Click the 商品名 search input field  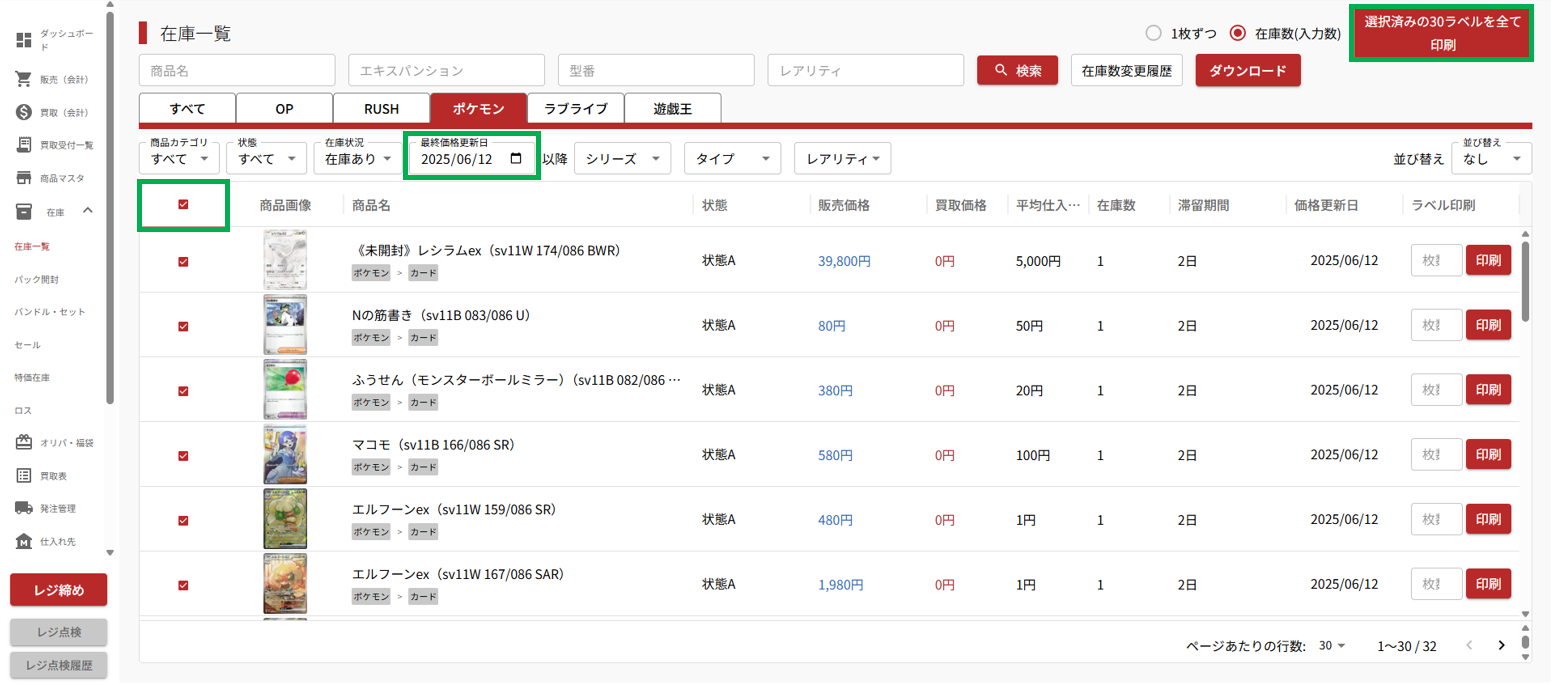point(238,71)
